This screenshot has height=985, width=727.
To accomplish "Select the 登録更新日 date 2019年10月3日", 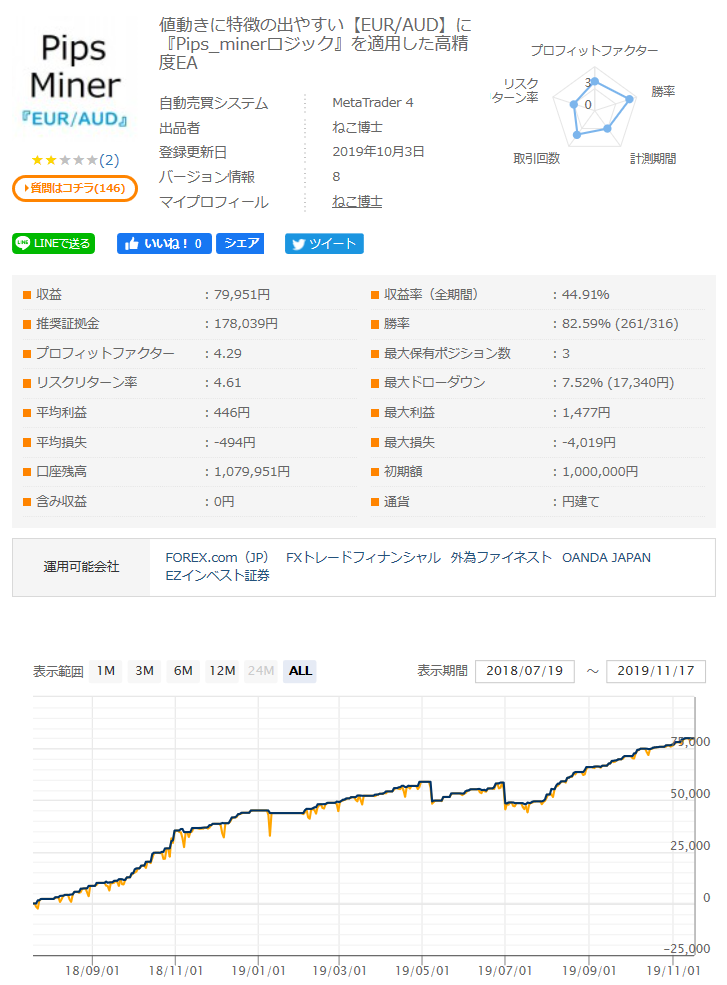I will (378, 152).
